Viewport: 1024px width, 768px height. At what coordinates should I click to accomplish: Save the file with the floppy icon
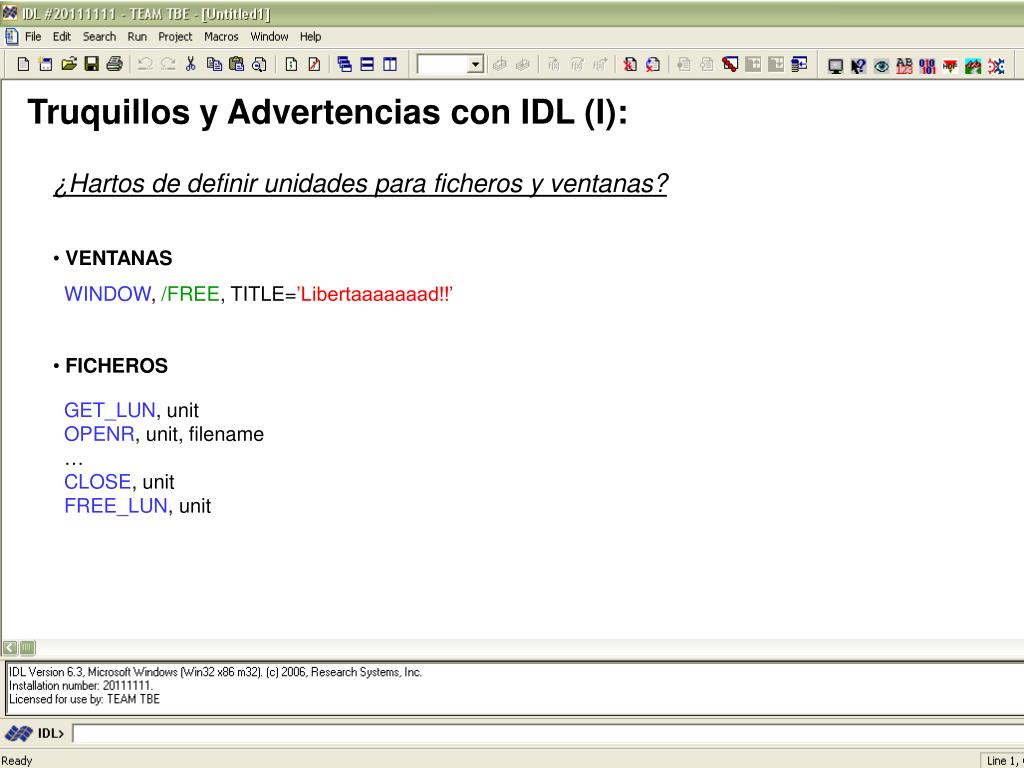(x=91, y=64)
